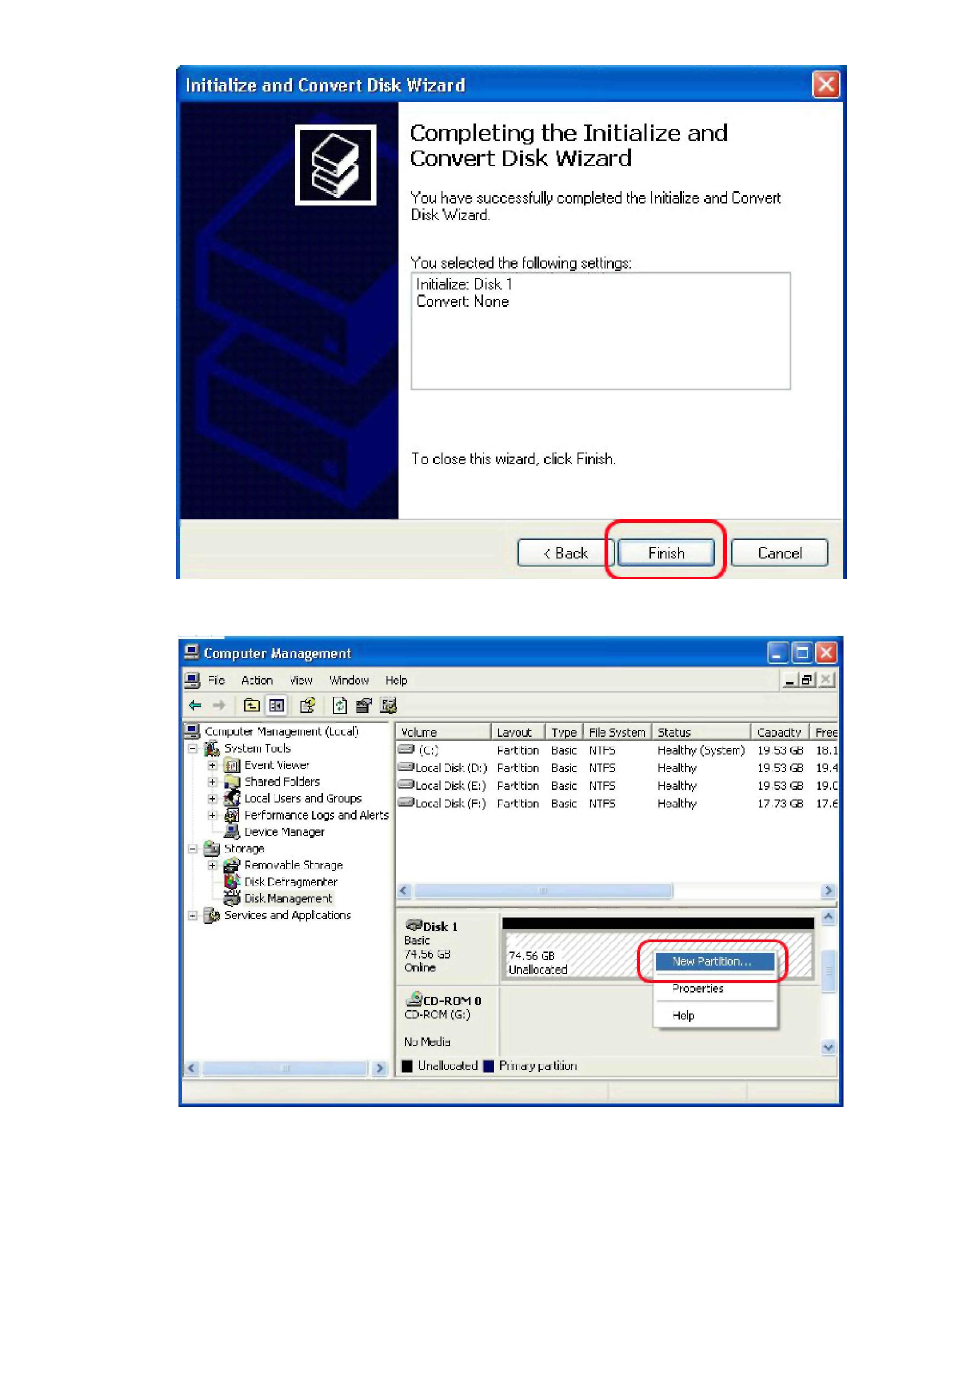Click the disk view settings toolbar icon
The height and width of the screenshot is (1381, 954).
tap(388, 705)
